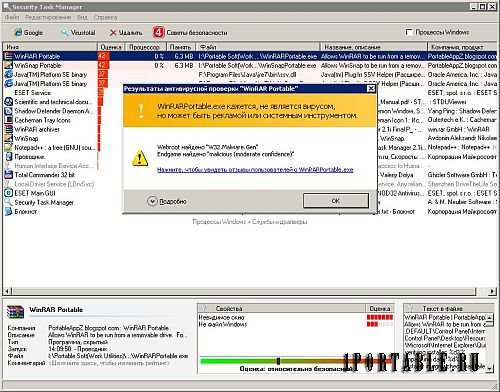The image size is (500, 392).
Task: Click comment field to change rating
Action: [109, 363]
